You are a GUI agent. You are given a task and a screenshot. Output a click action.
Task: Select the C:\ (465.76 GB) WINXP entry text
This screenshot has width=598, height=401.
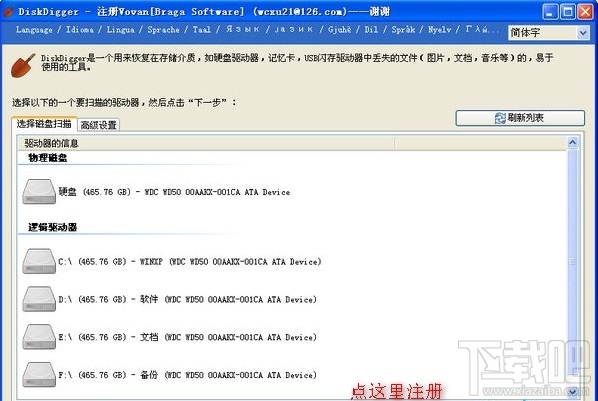click(190, 262)
